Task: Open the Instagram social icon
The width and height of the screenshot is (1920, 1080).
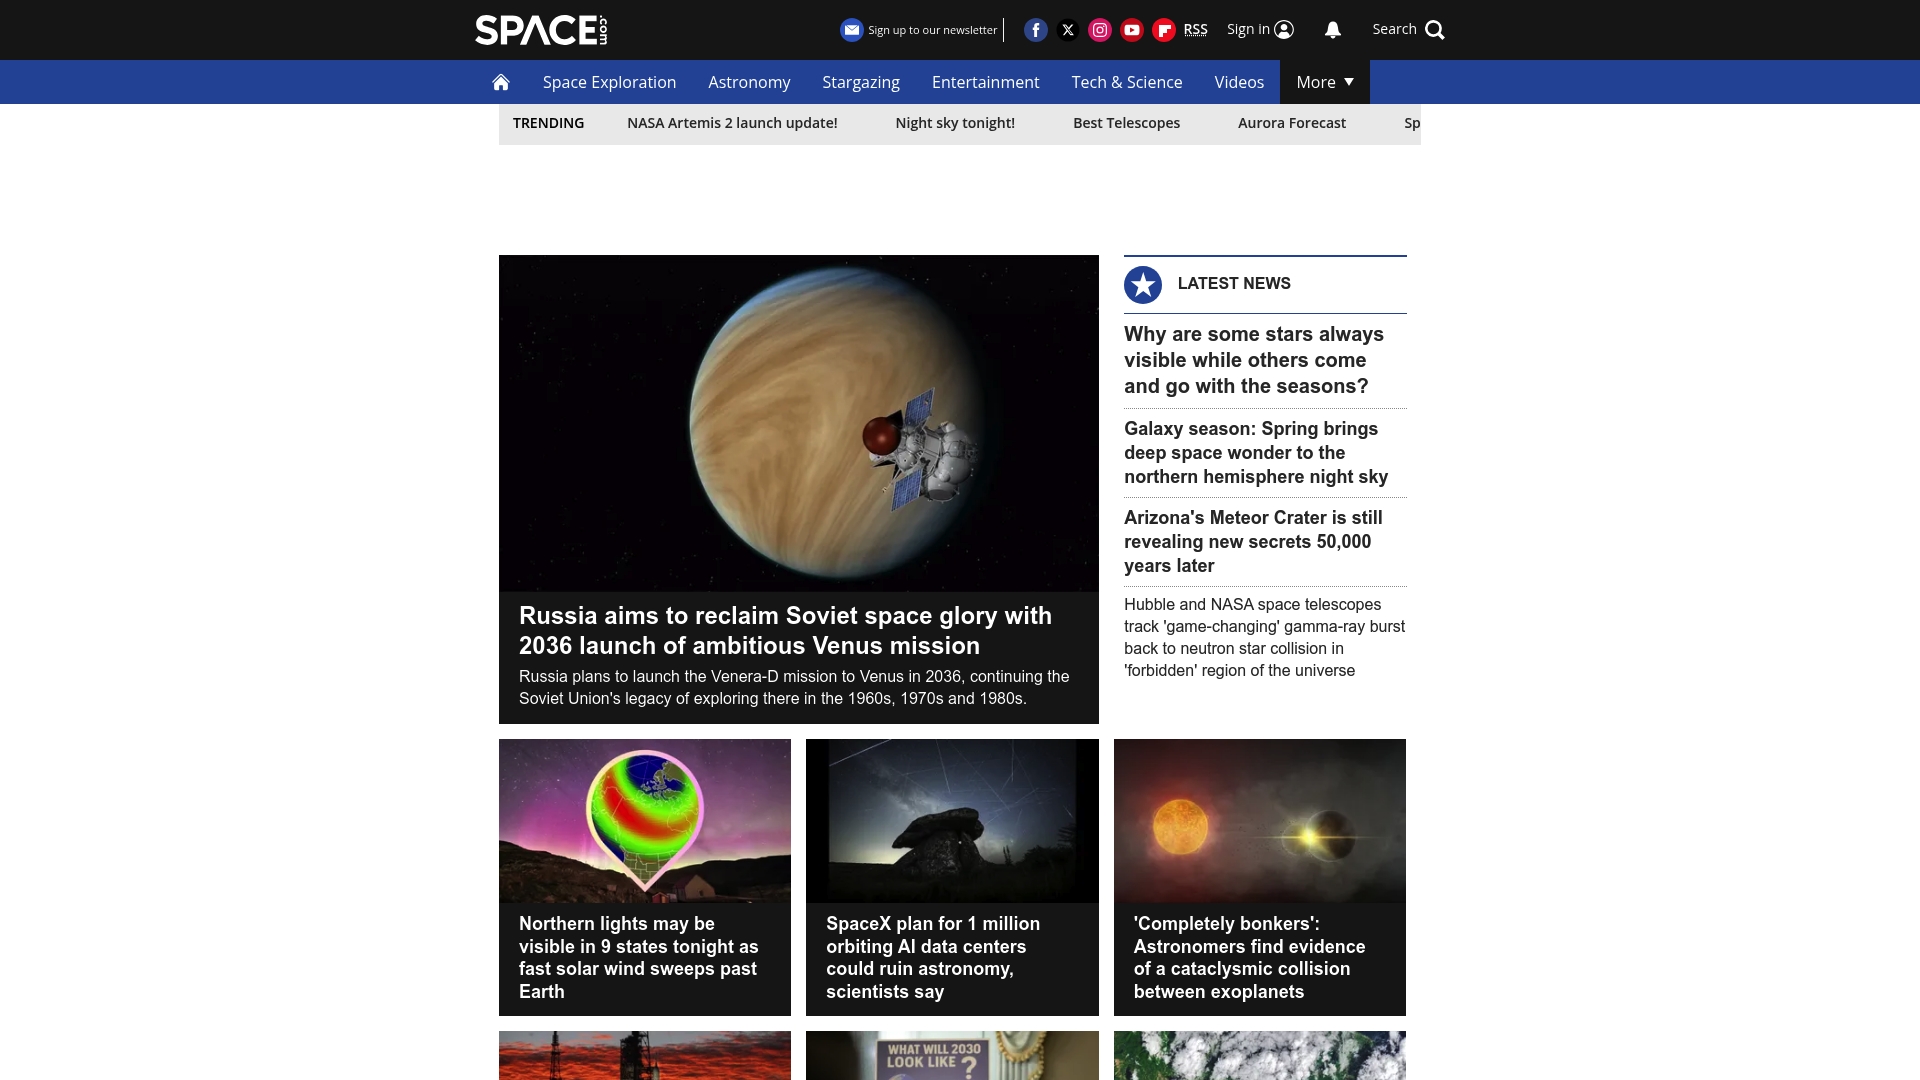Action: (1100, 30)
